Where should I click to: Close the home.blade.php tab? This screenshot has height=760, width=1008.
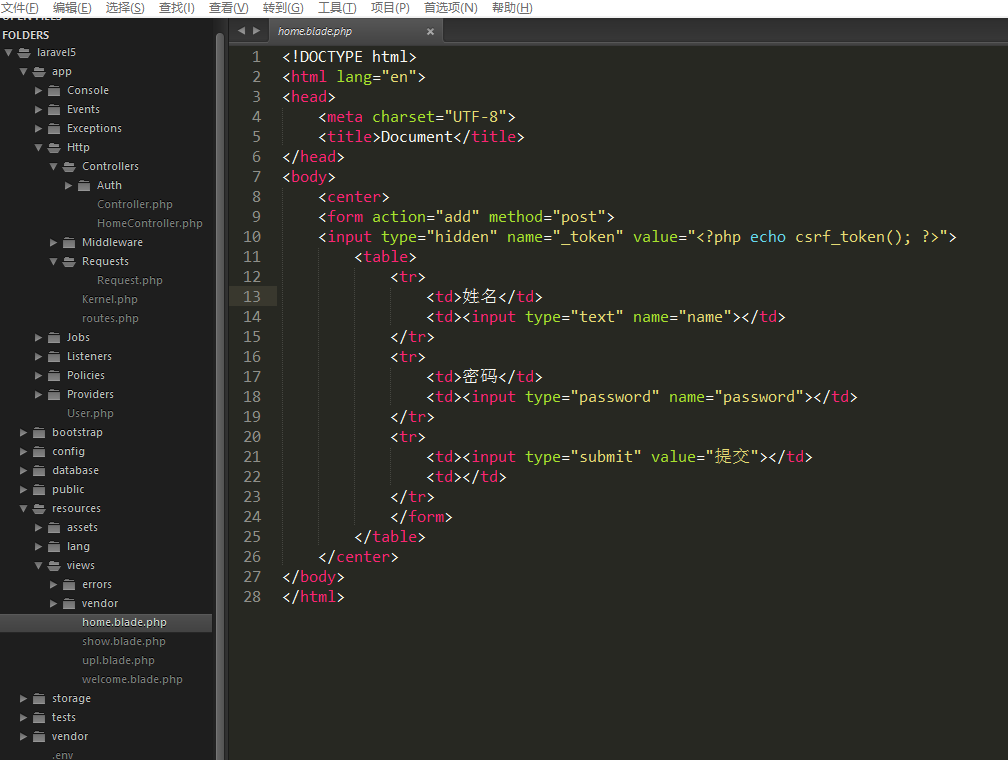click(430, 32)
